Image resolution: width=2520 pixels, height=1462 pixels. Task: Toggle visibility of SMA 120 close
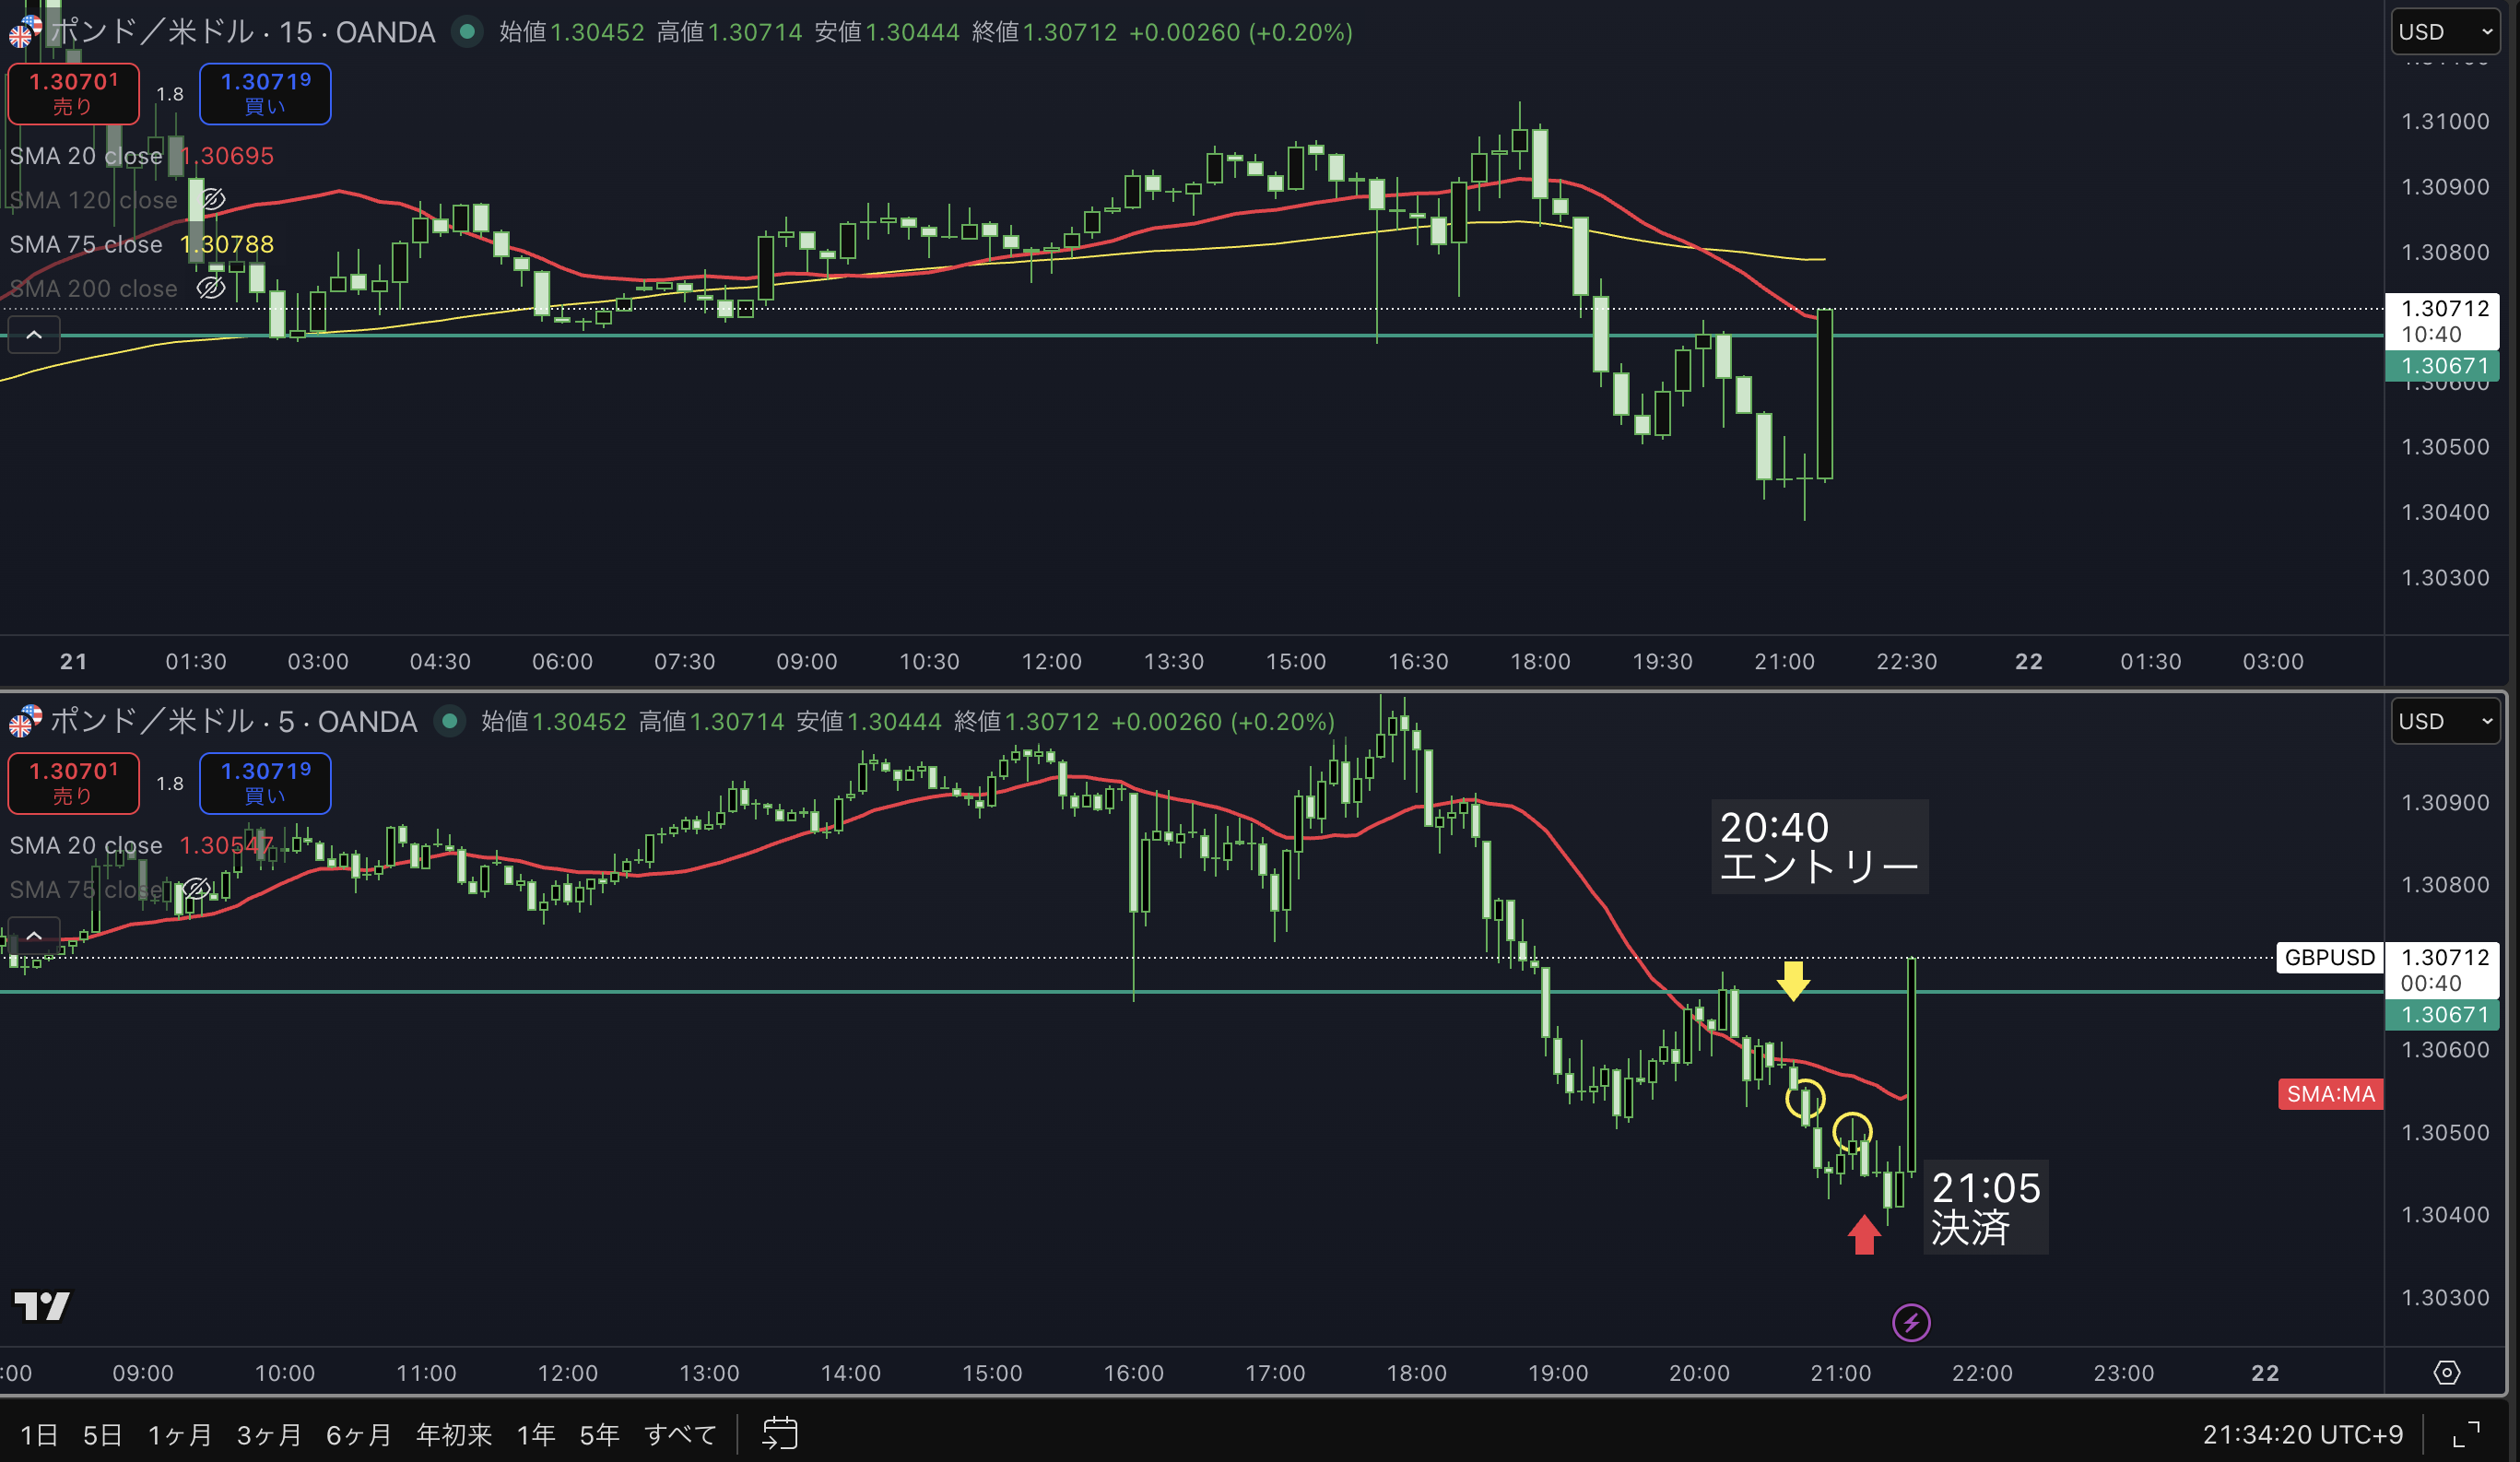[x=213, y=200]
